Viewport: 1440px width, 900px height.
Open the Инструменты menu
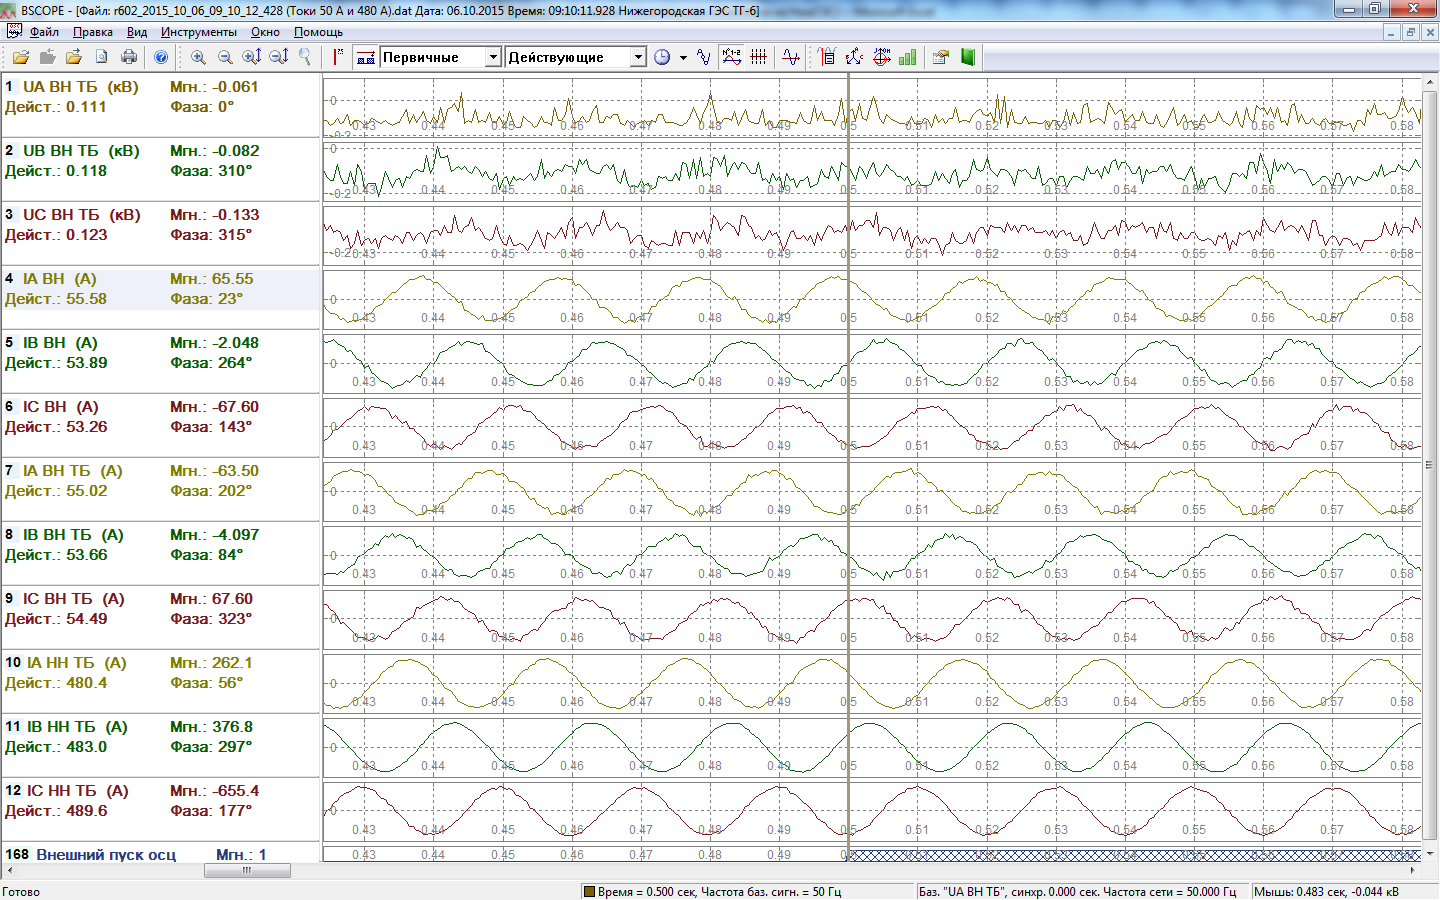point(198,32)
